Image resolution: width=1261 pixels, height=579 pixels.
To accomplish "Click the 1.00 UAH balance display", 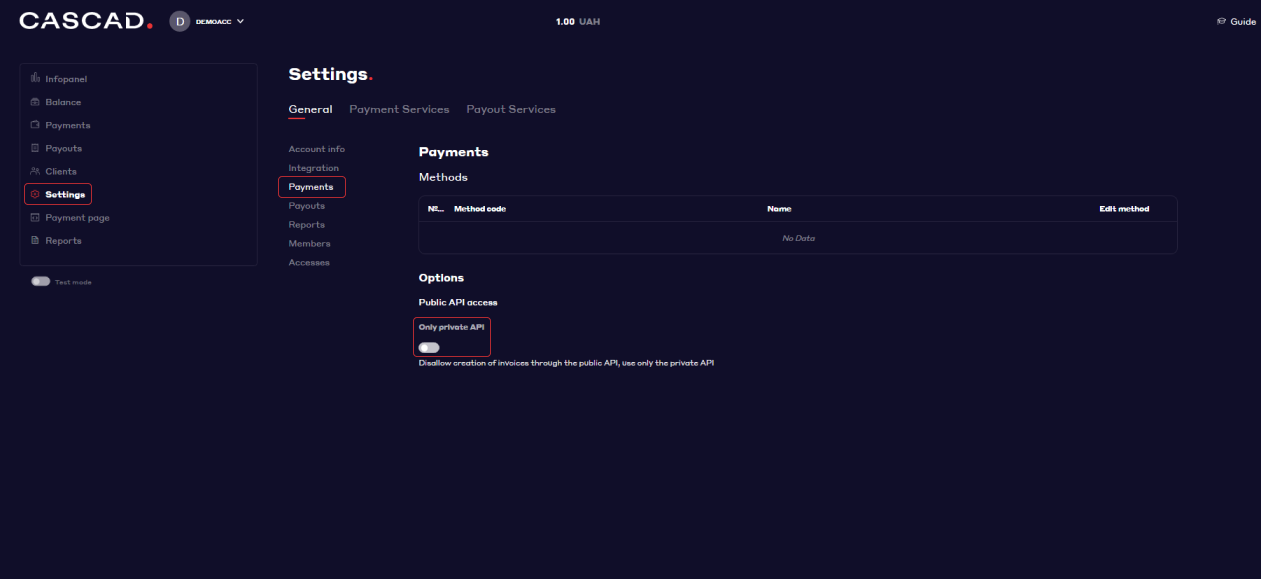I will coord(578,20).
